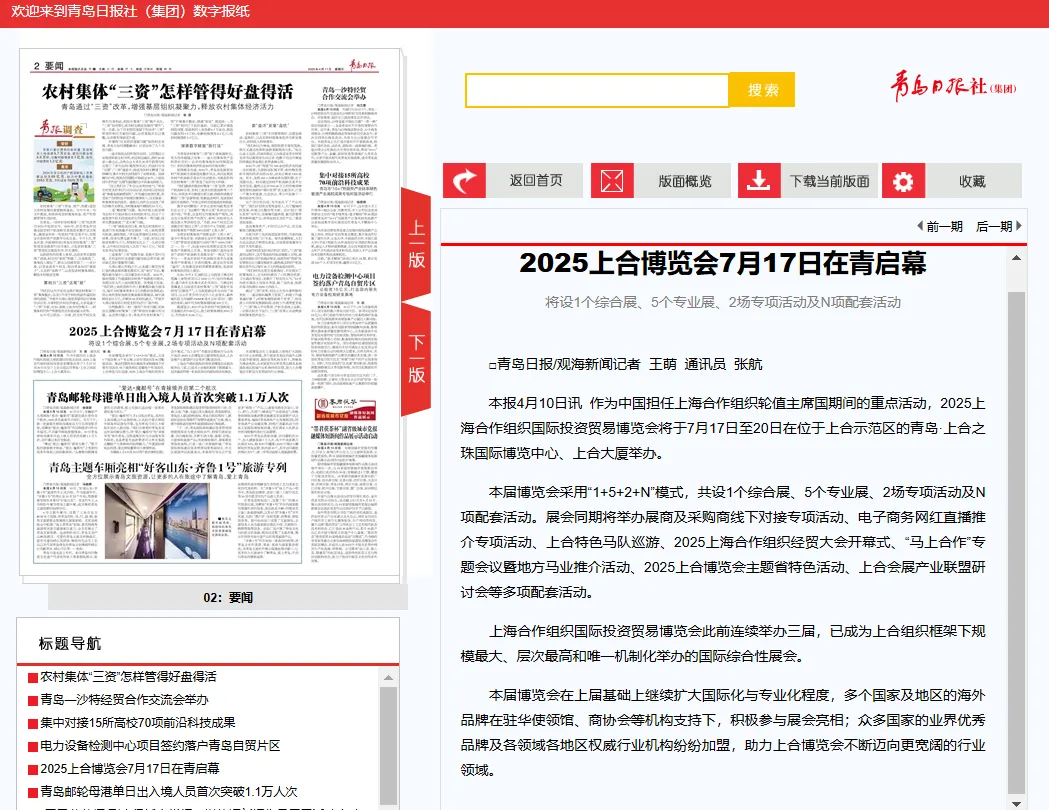The height and width of the screenshot is (810, 1049).
Task: Open 集中对接15所高校70项前沿科技成果 link
Action: 138,722
